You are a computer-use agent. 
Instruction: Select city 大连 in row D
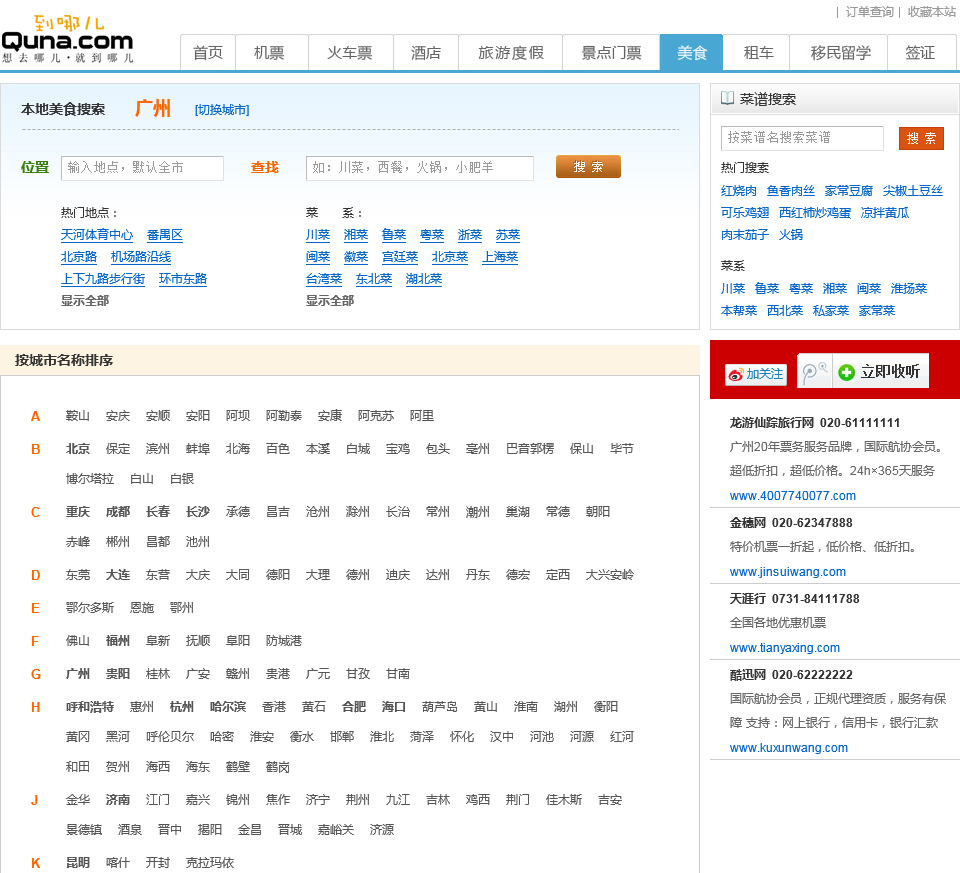118,575
